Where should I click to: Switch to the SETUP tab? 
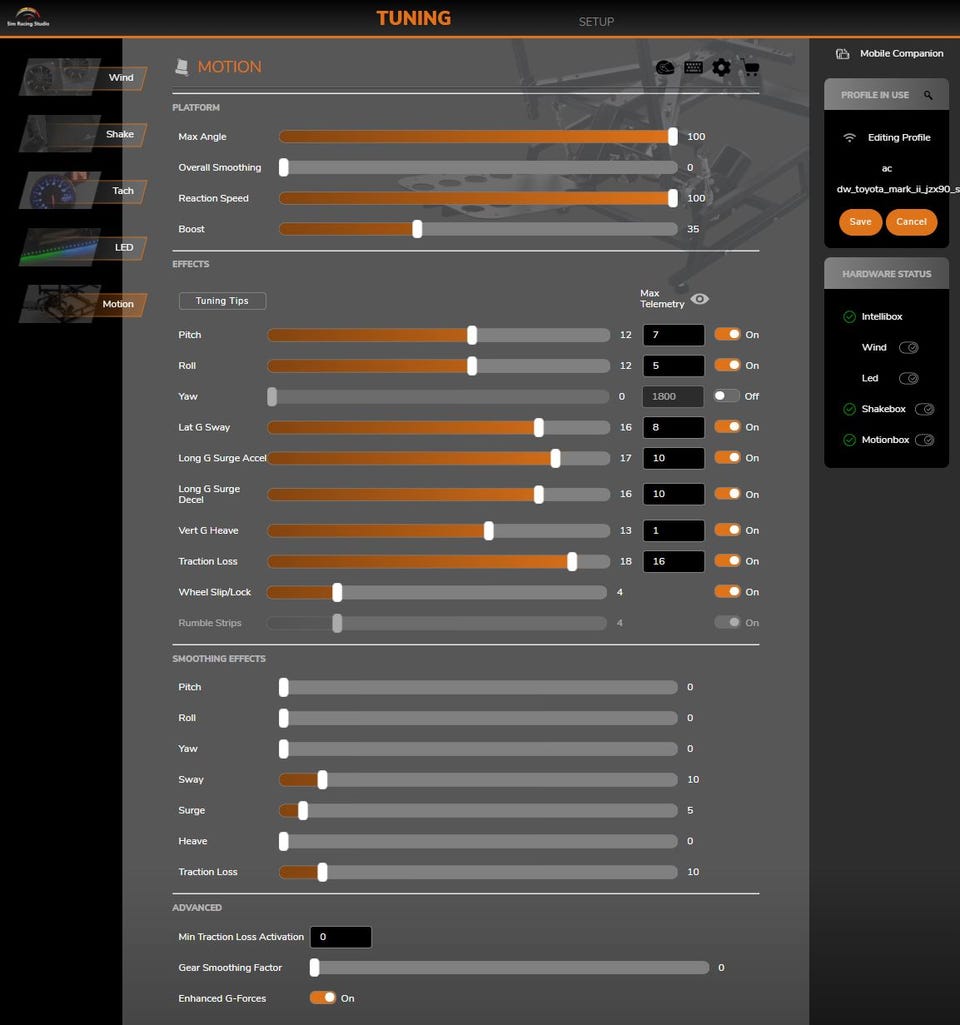point(596,22)
